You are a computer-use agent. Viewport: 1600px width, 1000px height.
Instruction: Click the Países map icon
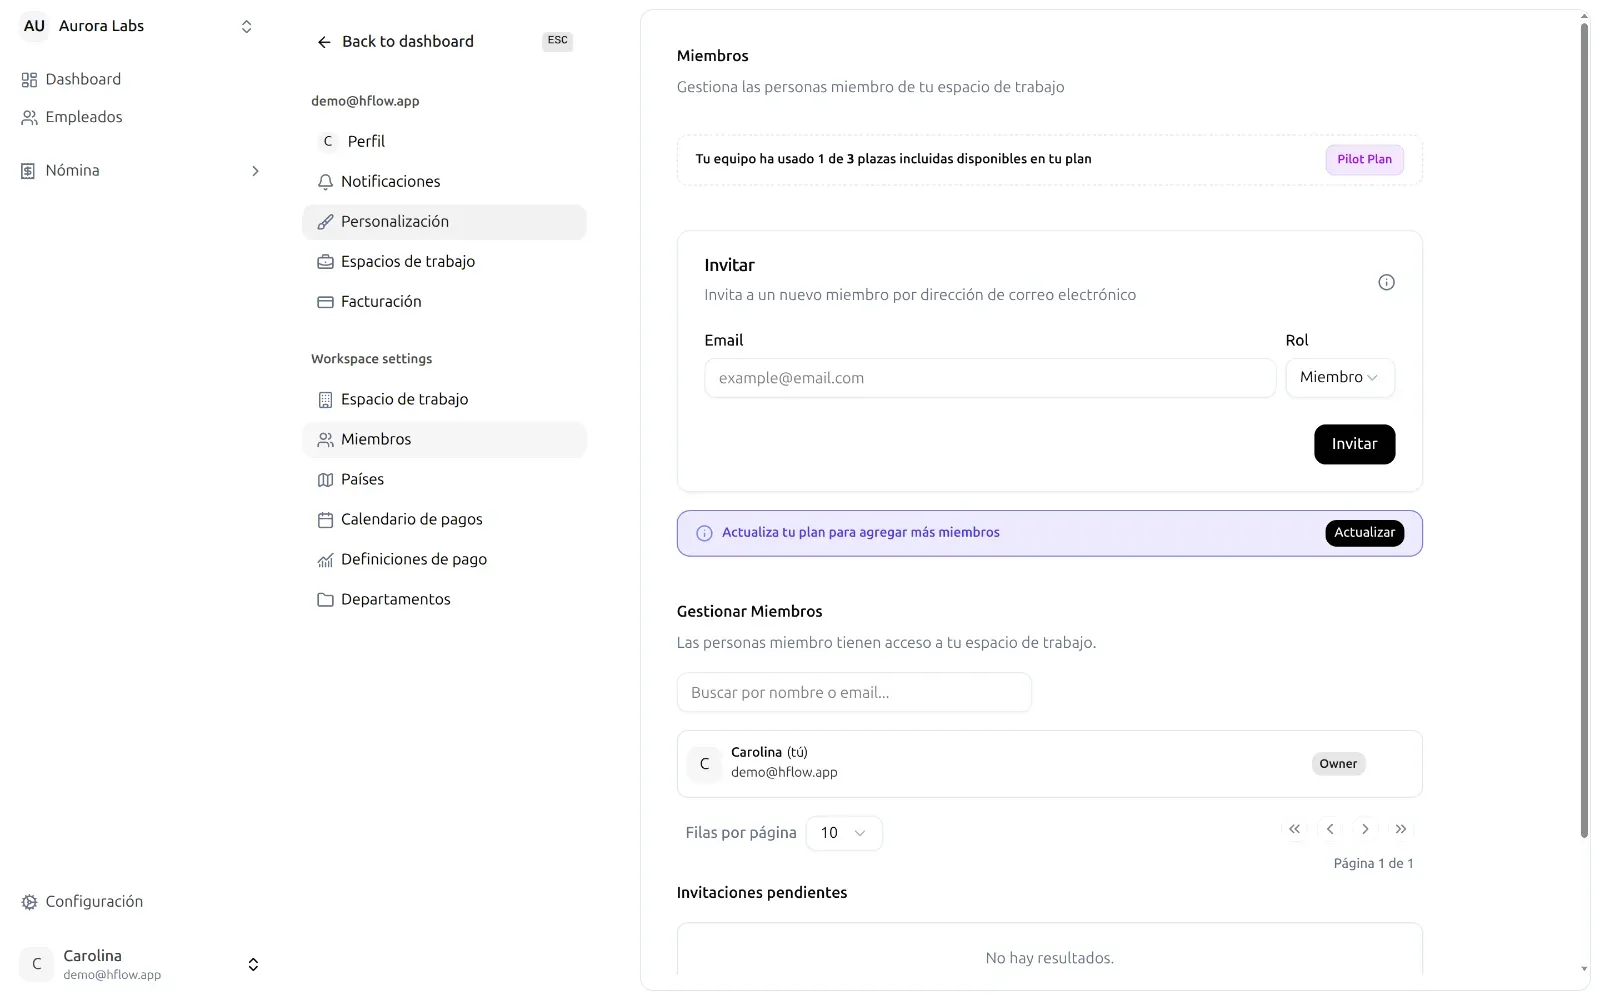pyautogui.click(x=325, y=480)
